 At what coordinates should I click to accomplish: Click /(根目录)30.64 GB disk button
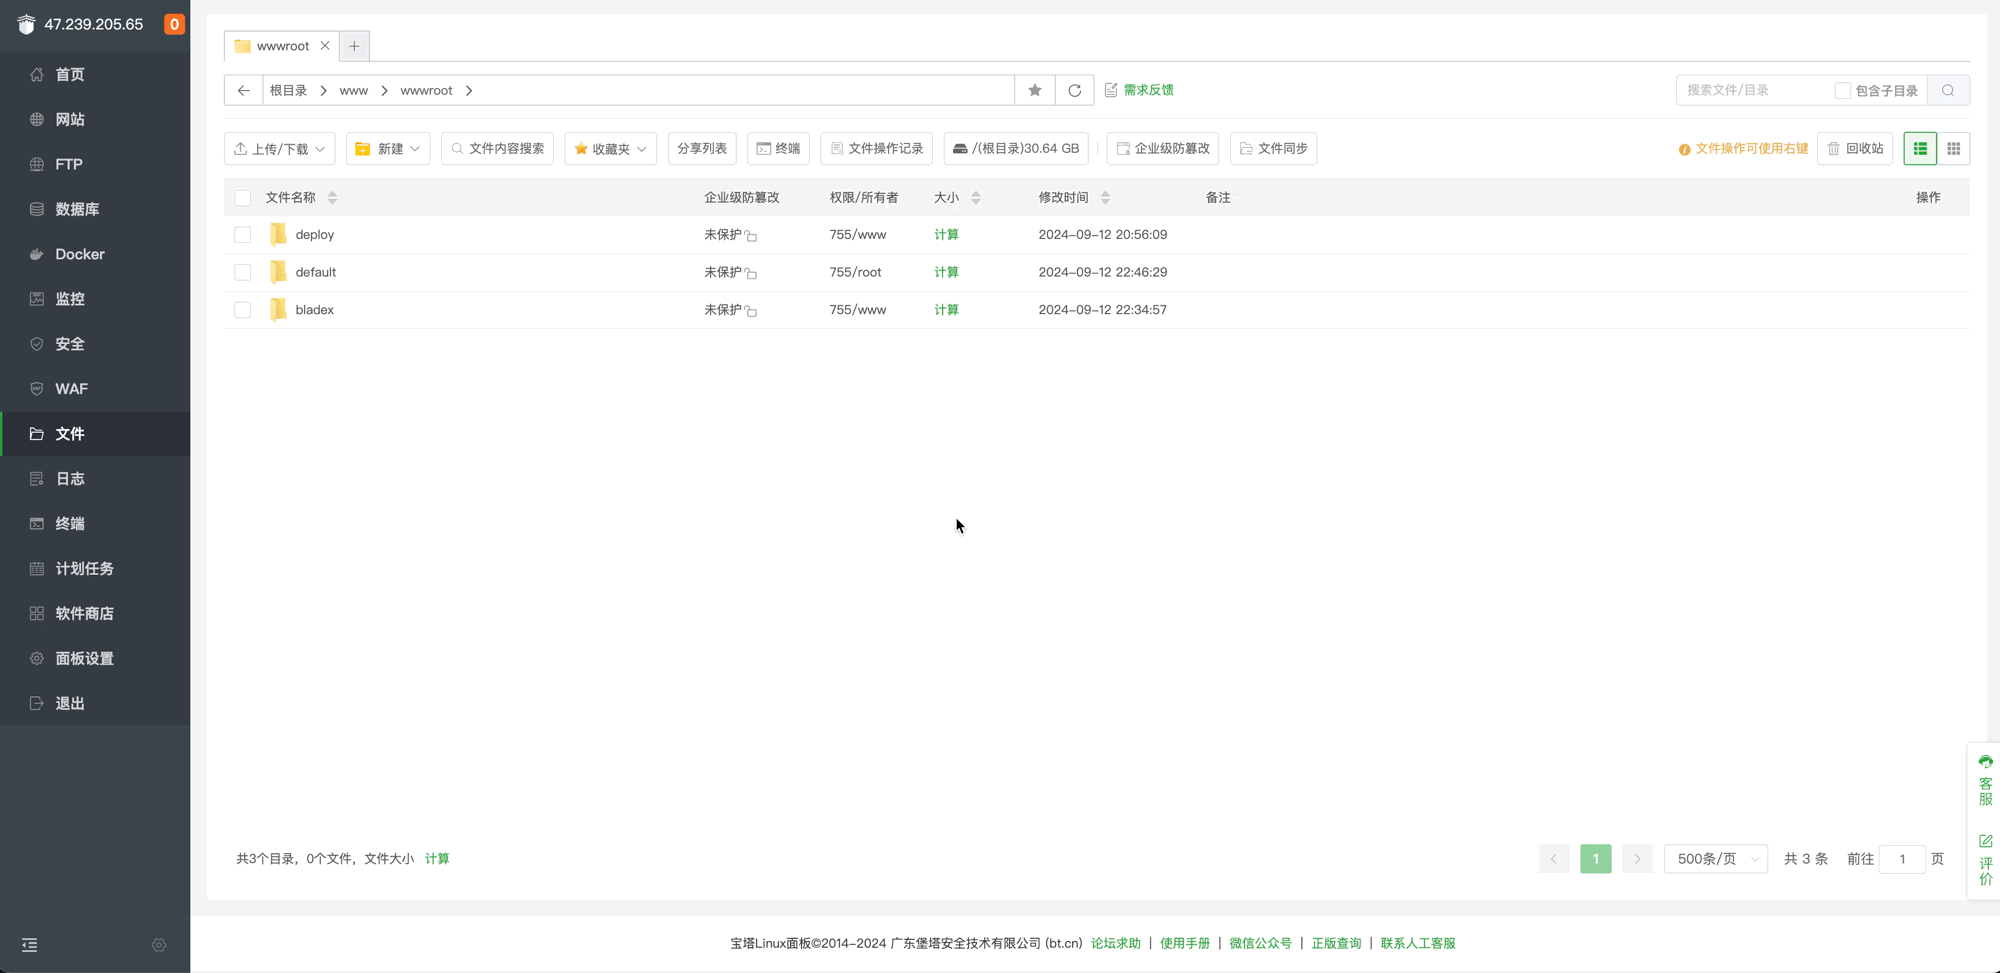(1016, 149)
